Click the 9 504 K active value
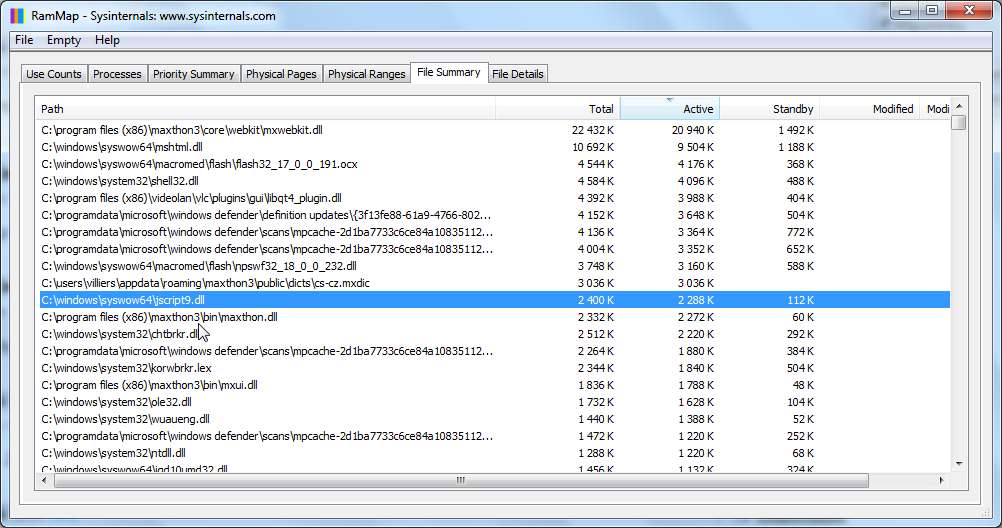The height and width of the screenshot is (528, 1002). [696, 147]
